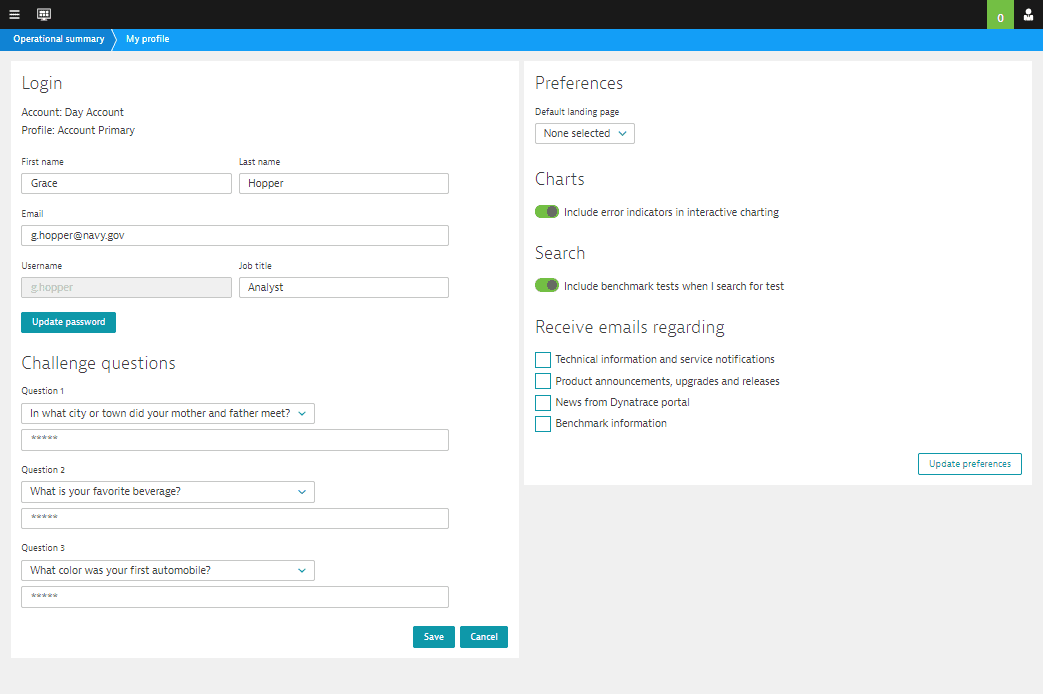Open the user account icon

tap(1028, 15)
